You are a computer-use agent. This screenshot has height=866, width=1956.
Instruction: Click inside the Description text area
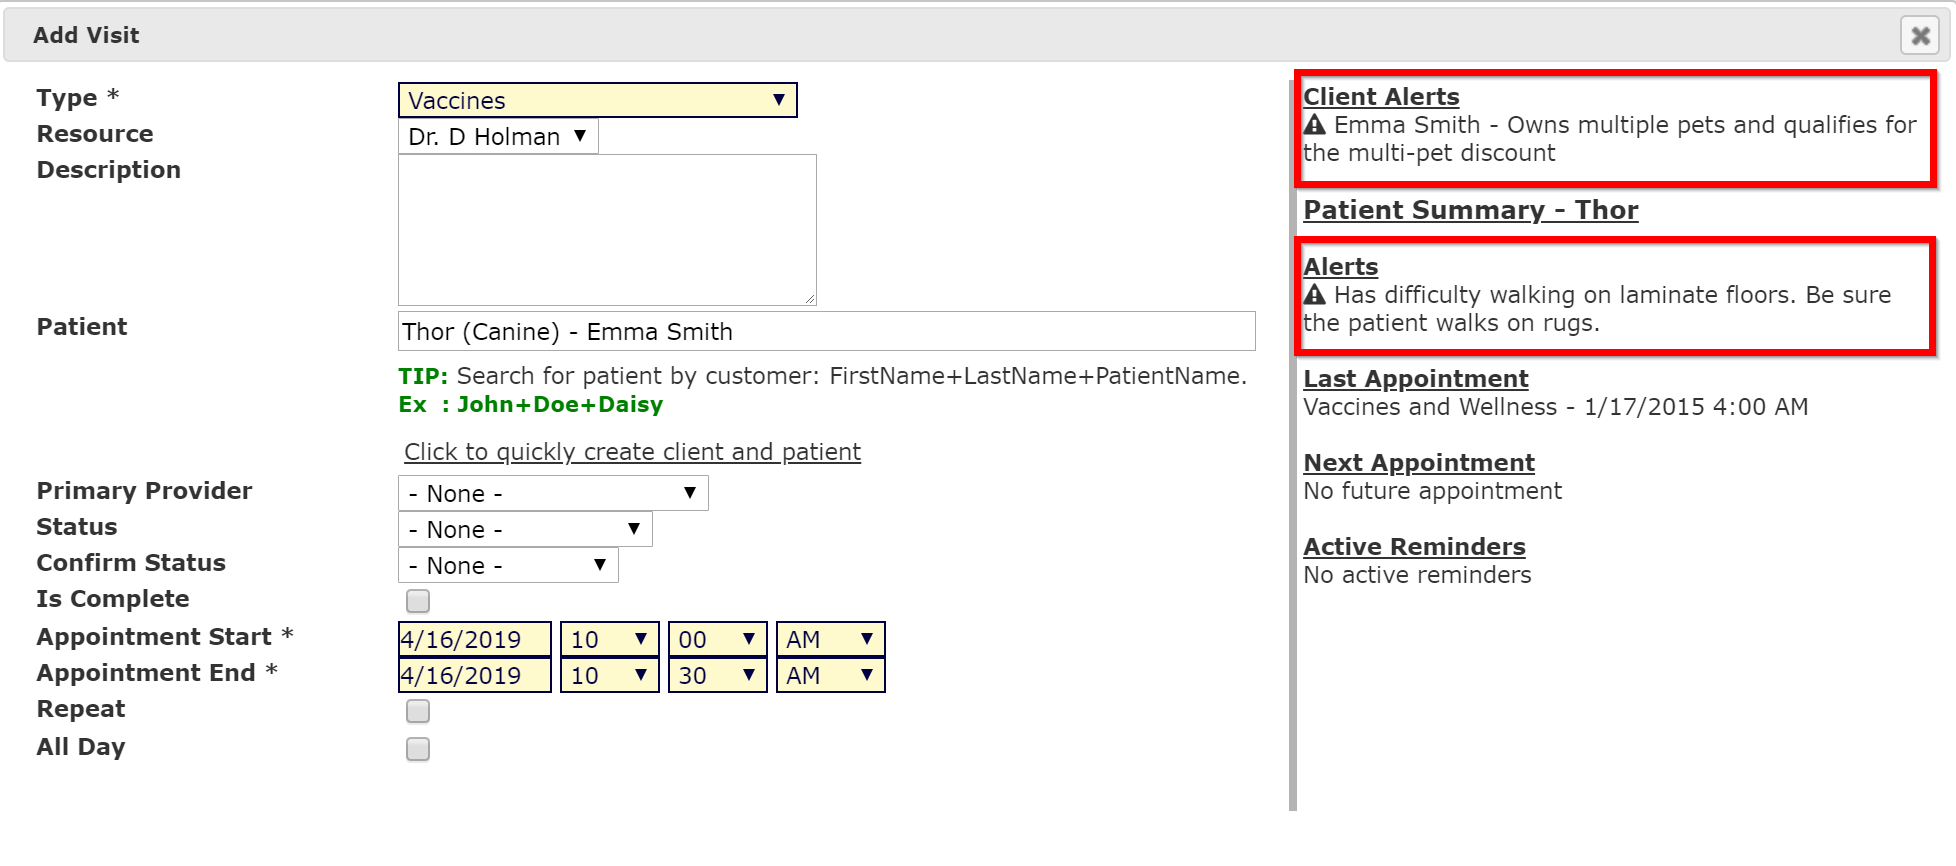[607, 230]
